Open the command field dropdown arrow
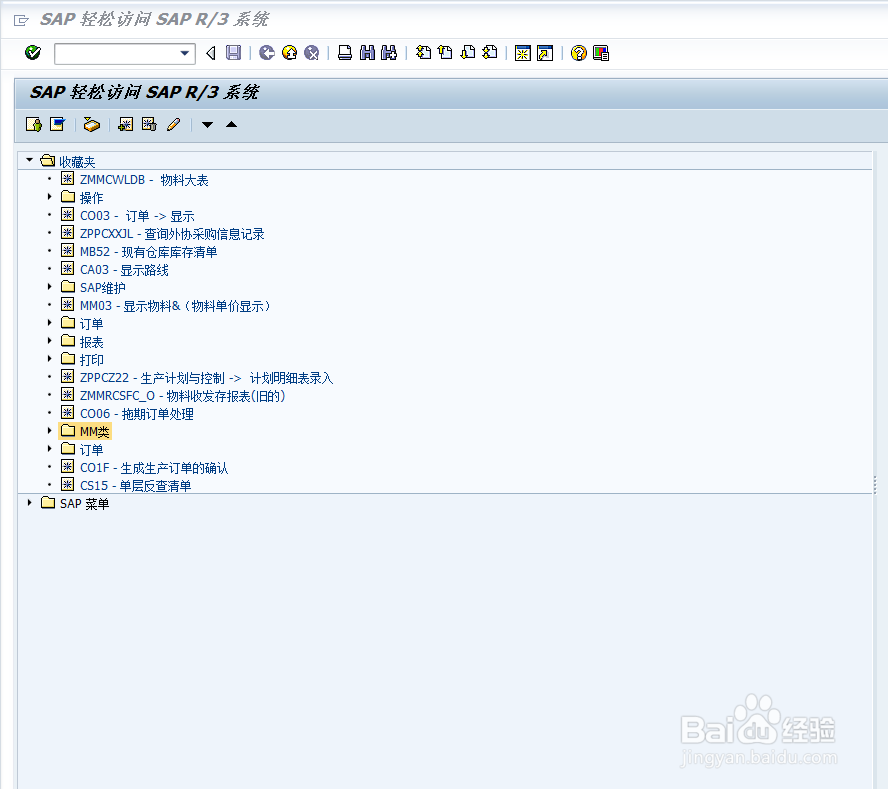This screenshot has height=789, width=888. [x=185, y=53]
